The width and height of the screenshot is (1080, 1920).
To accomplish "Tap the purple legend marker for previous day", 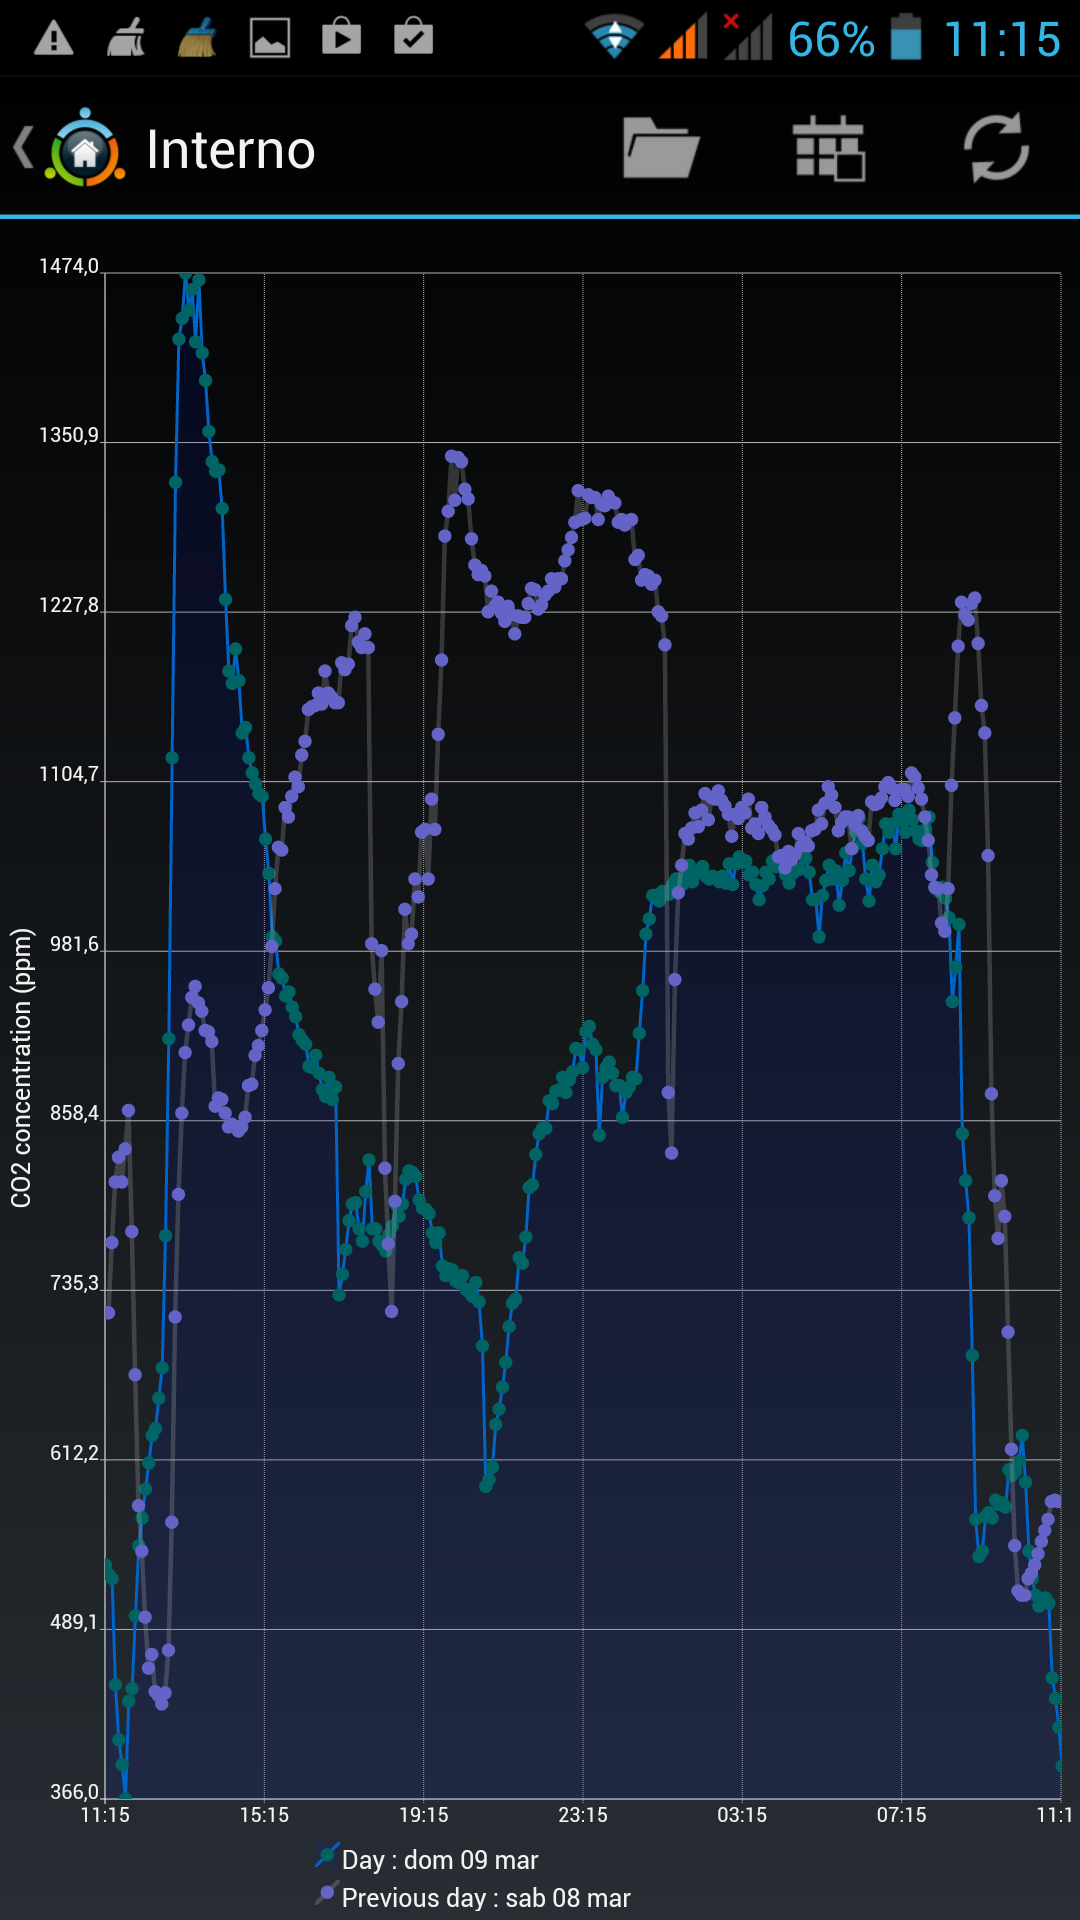I will (x=326, y=1894).
